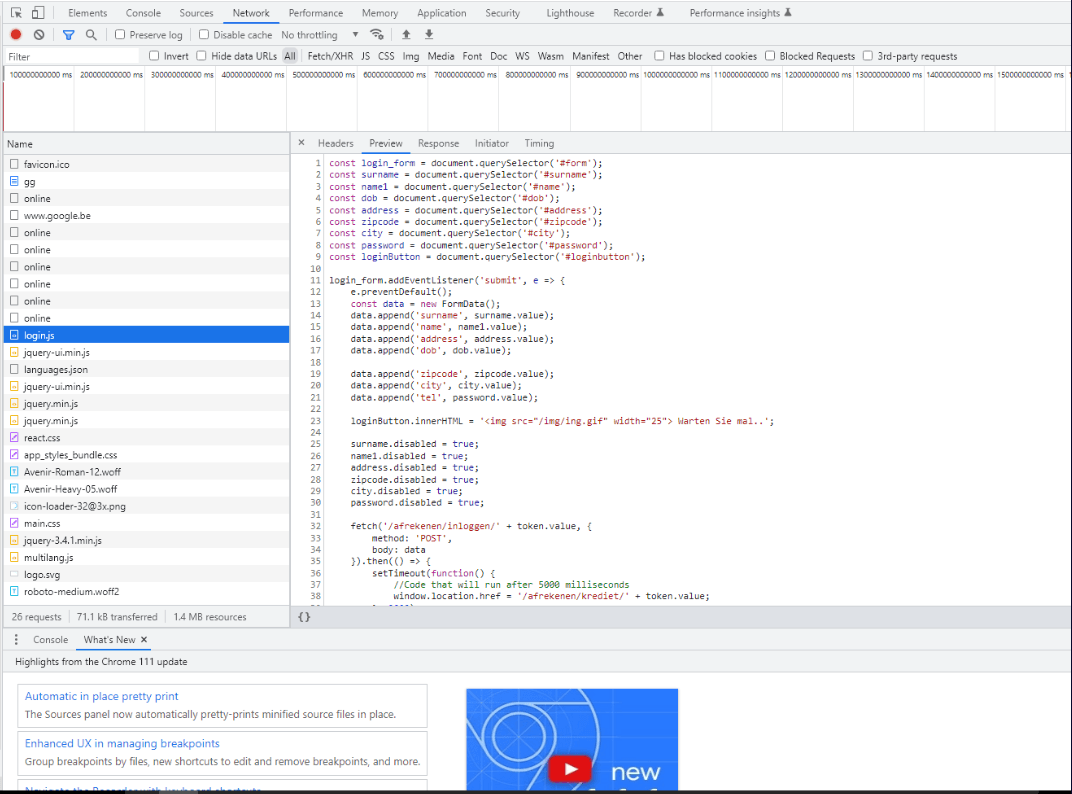Enable the Preserve log checkbox
This screenshot has width=1072, height=794.
[120, 34]
